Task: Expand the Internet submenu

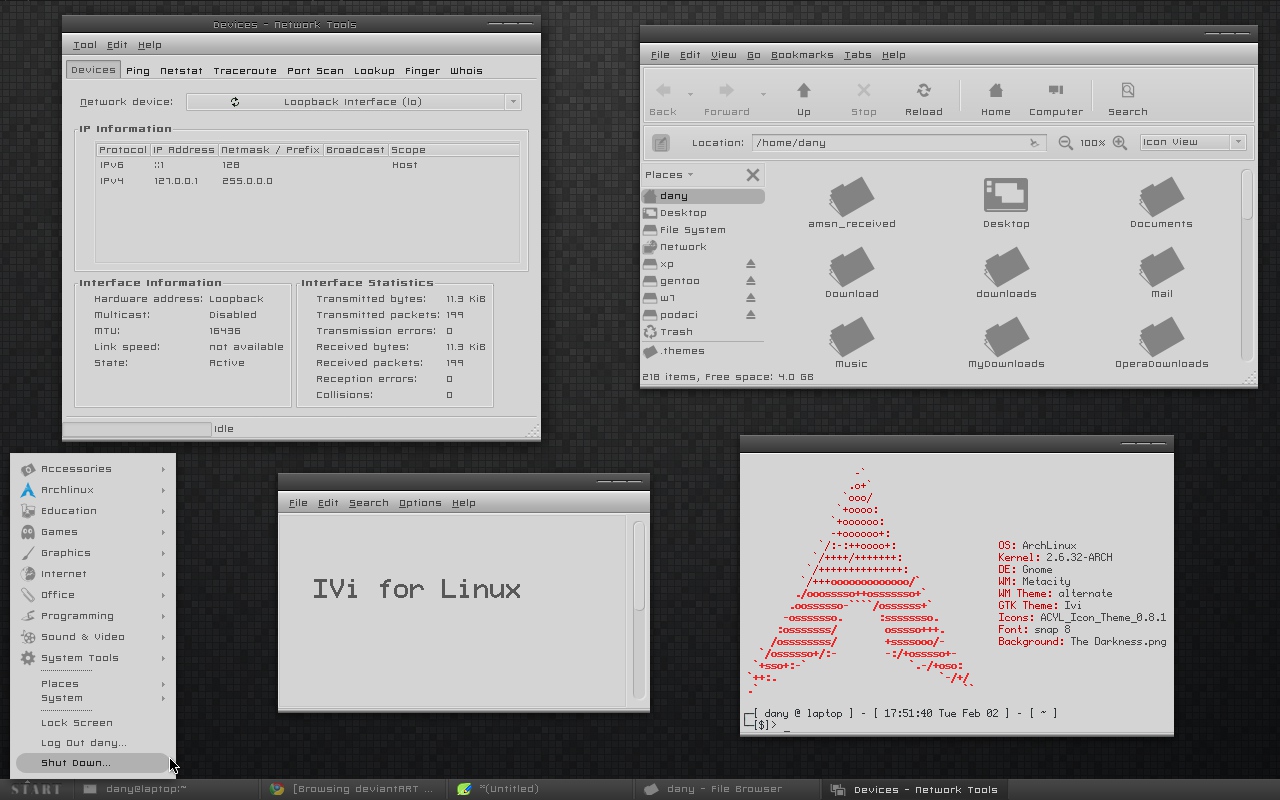Action: tap(93, 574)
